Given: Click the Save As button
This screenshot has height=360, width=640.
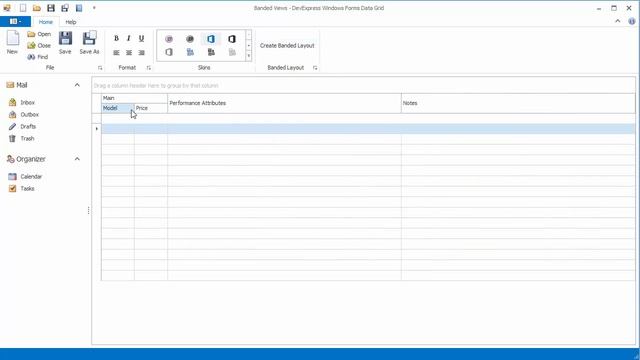Looking at the screenshot, I should [x=89, y=42].
